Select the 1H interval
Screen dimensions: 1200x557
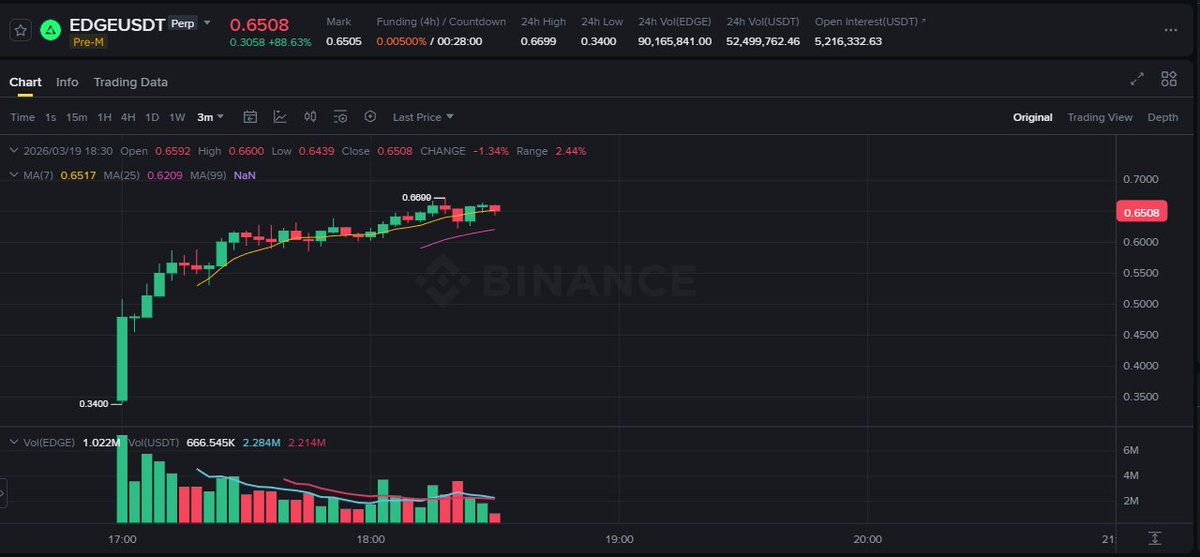click(x=104, y=117)
